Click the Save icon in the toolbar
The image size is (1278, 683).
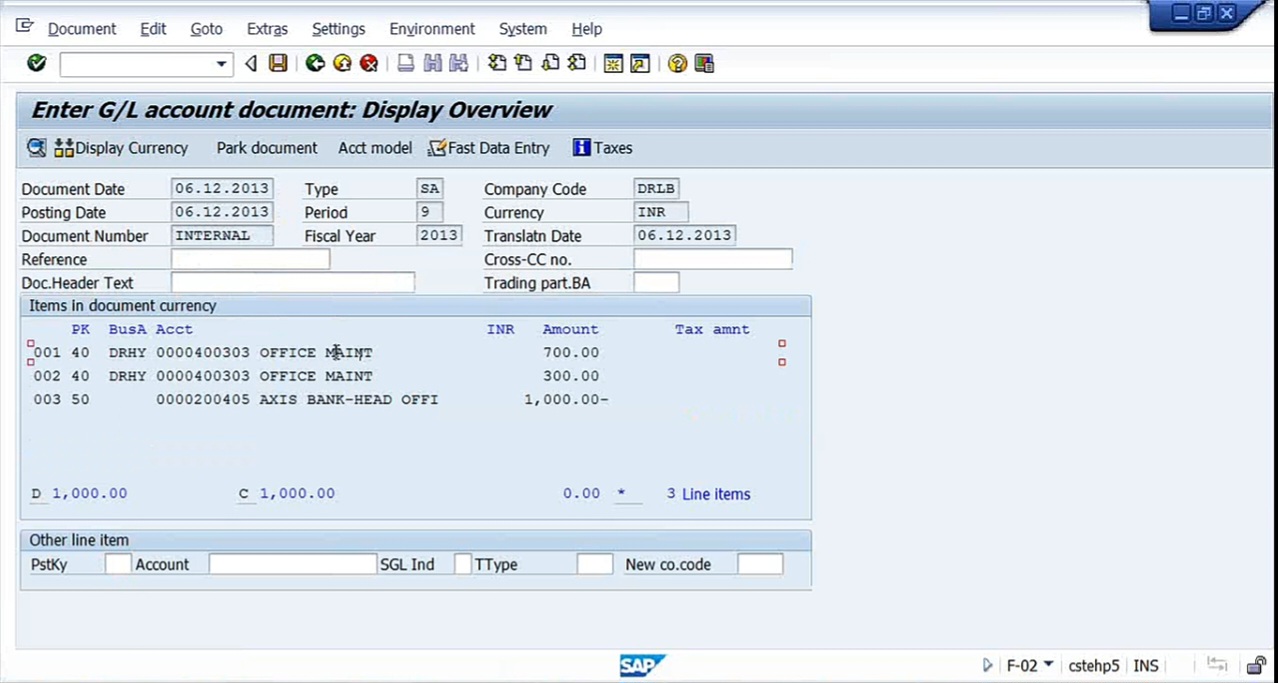pyautogui.click(x=278, y=64)
